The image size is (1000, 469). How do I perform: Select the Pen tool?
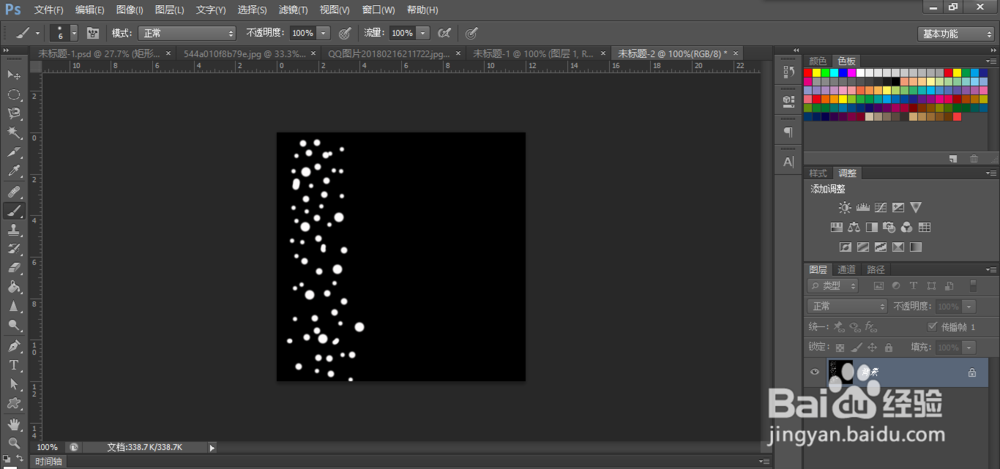14,346
